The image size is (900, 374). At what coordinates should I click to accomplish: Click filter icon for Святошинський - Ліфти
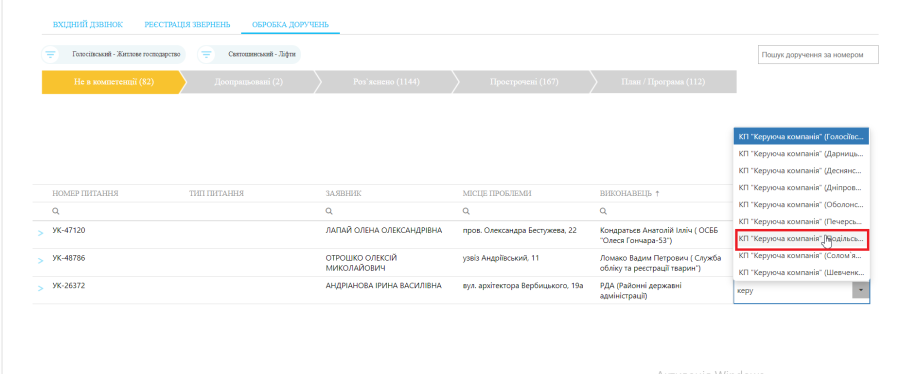(x=207, y=55)
